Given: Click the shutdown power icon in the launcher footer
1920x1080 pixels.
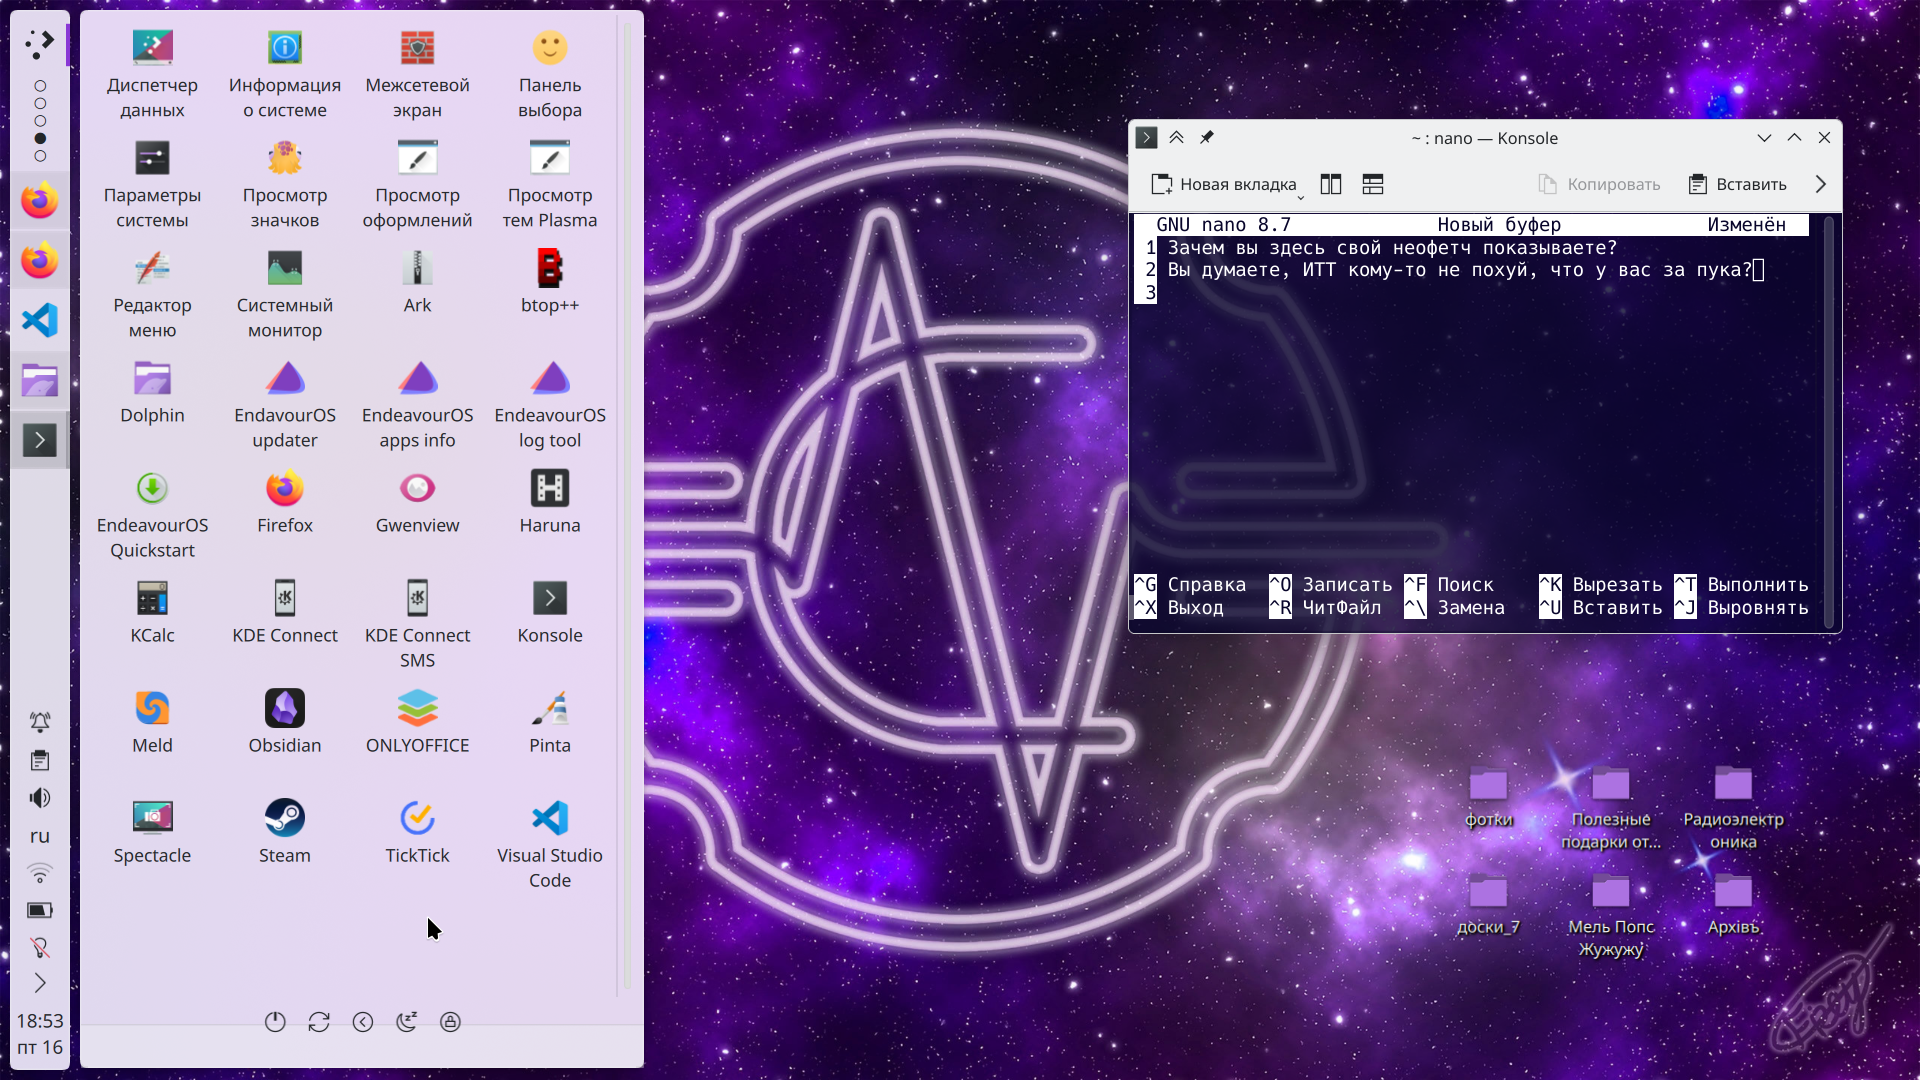Looking at the screenshot, I should tap(275, 1021).
